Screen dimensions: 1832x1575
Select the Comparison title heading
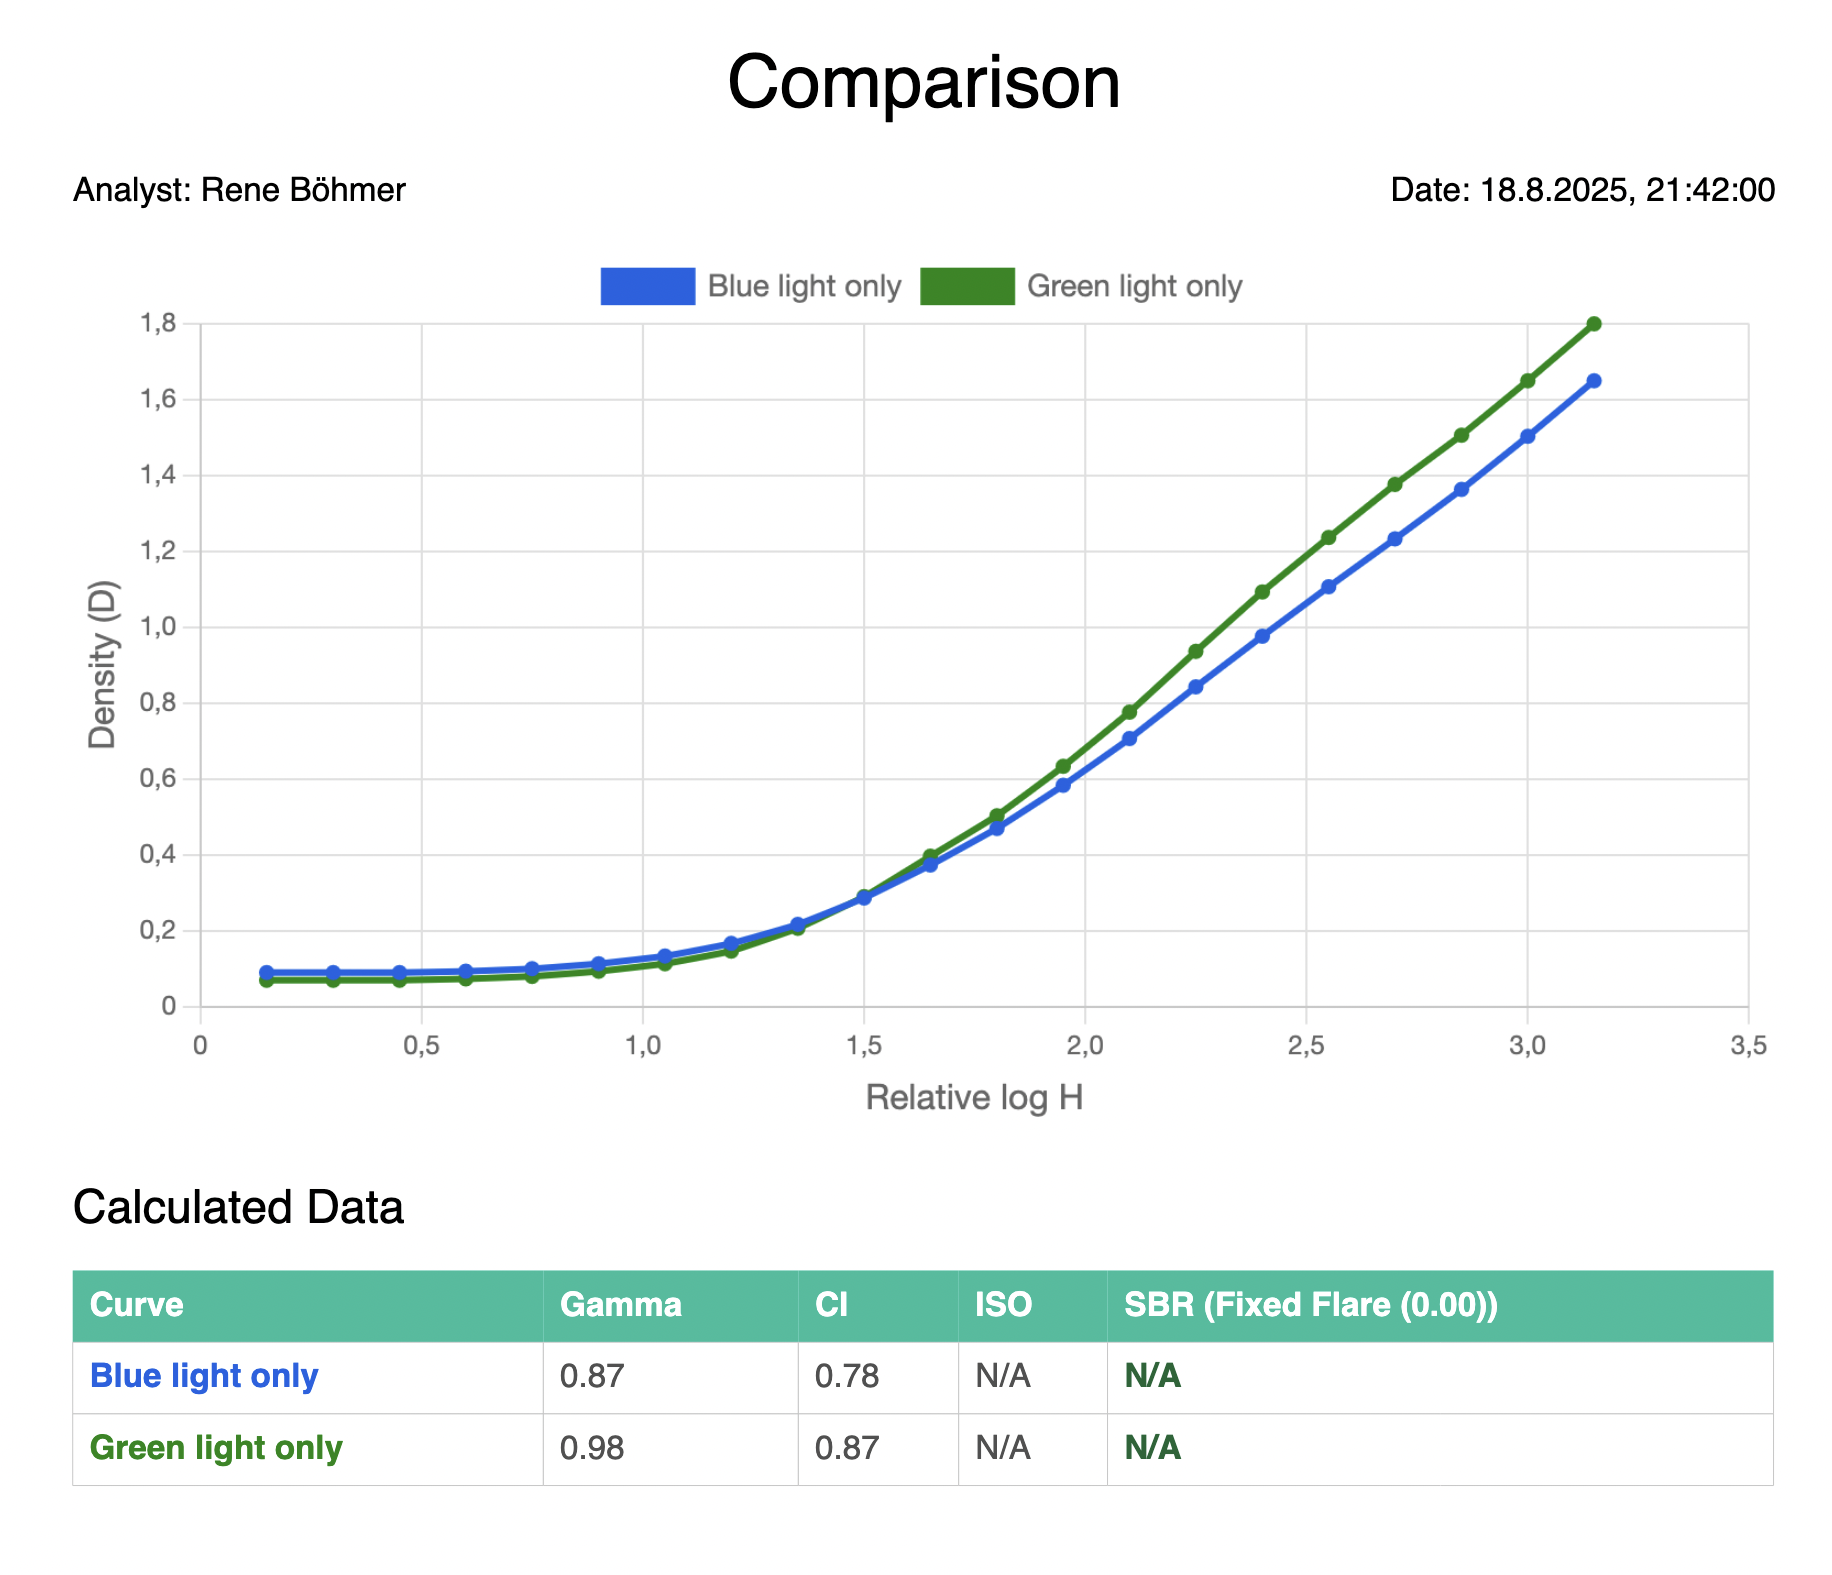click(x=923, y=82)
